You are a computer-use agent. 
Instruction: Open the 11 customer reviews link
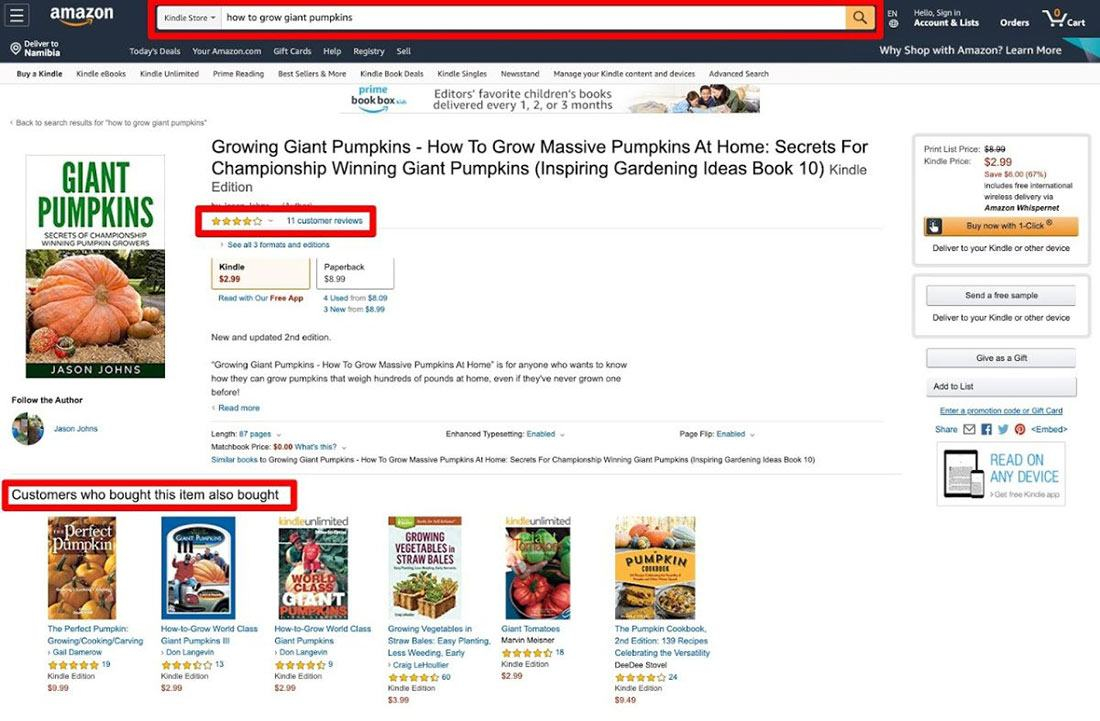tap(324, 221)
